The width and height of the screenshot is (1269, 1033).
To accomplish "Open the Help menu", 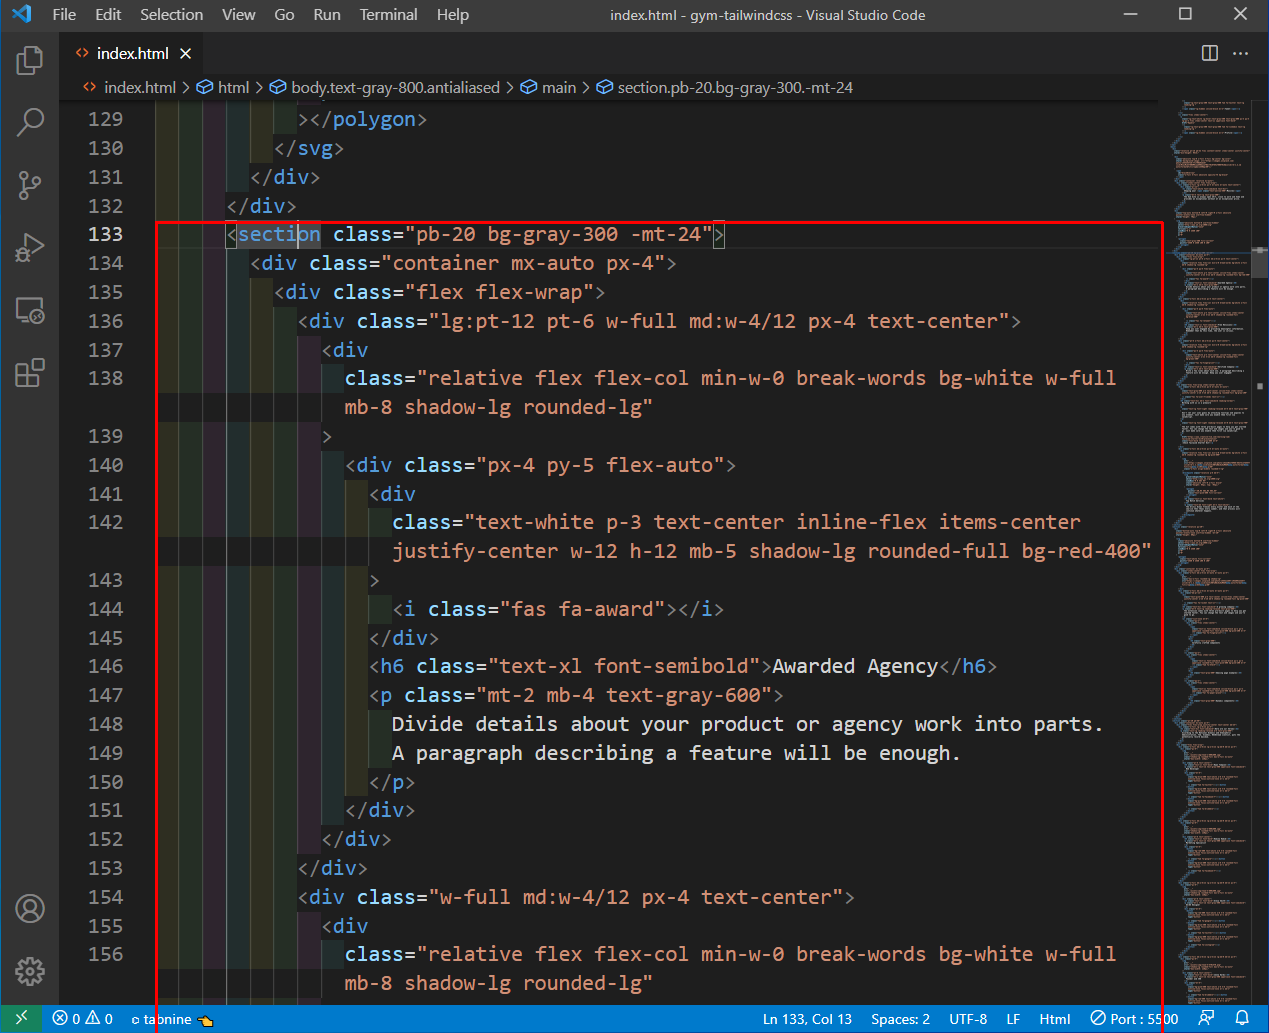I will (453, 14).
